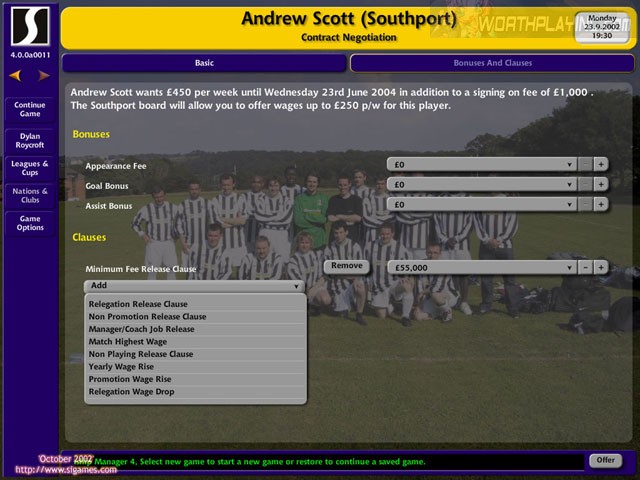The image size is (640, 480).
Task: Switch to the Basic tab
Action: tap(204, 63)
